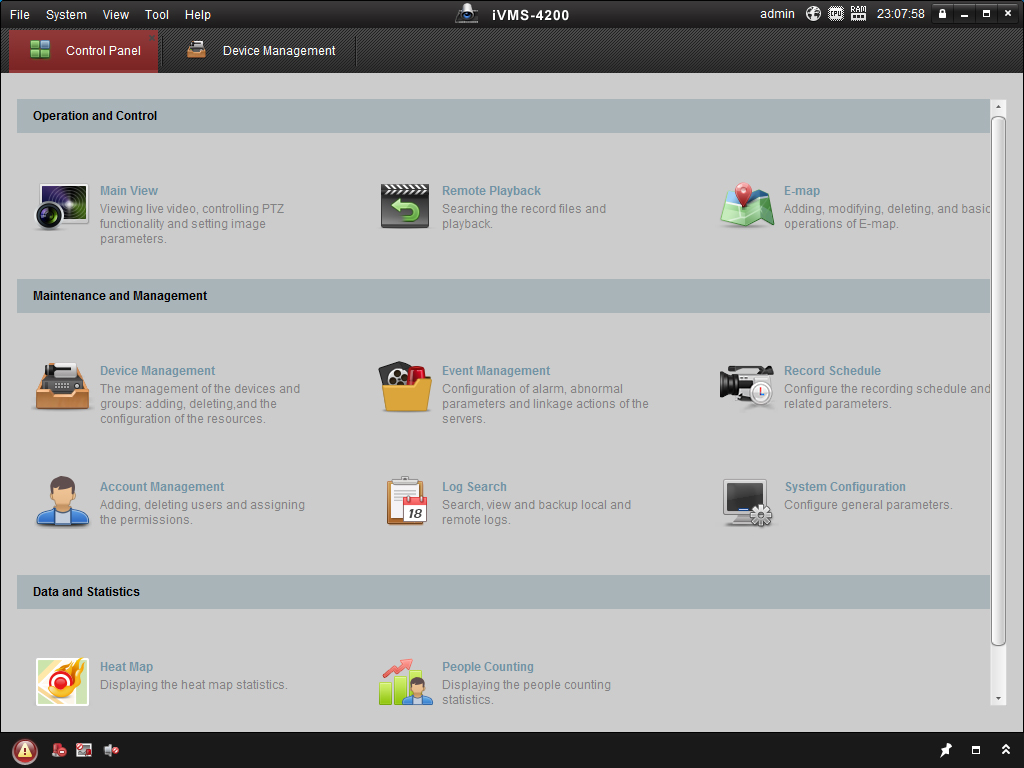This screenshot has height=768, width=1024.
Task: Click the pin icon in the bottom bar
Action: click(946, 750)
